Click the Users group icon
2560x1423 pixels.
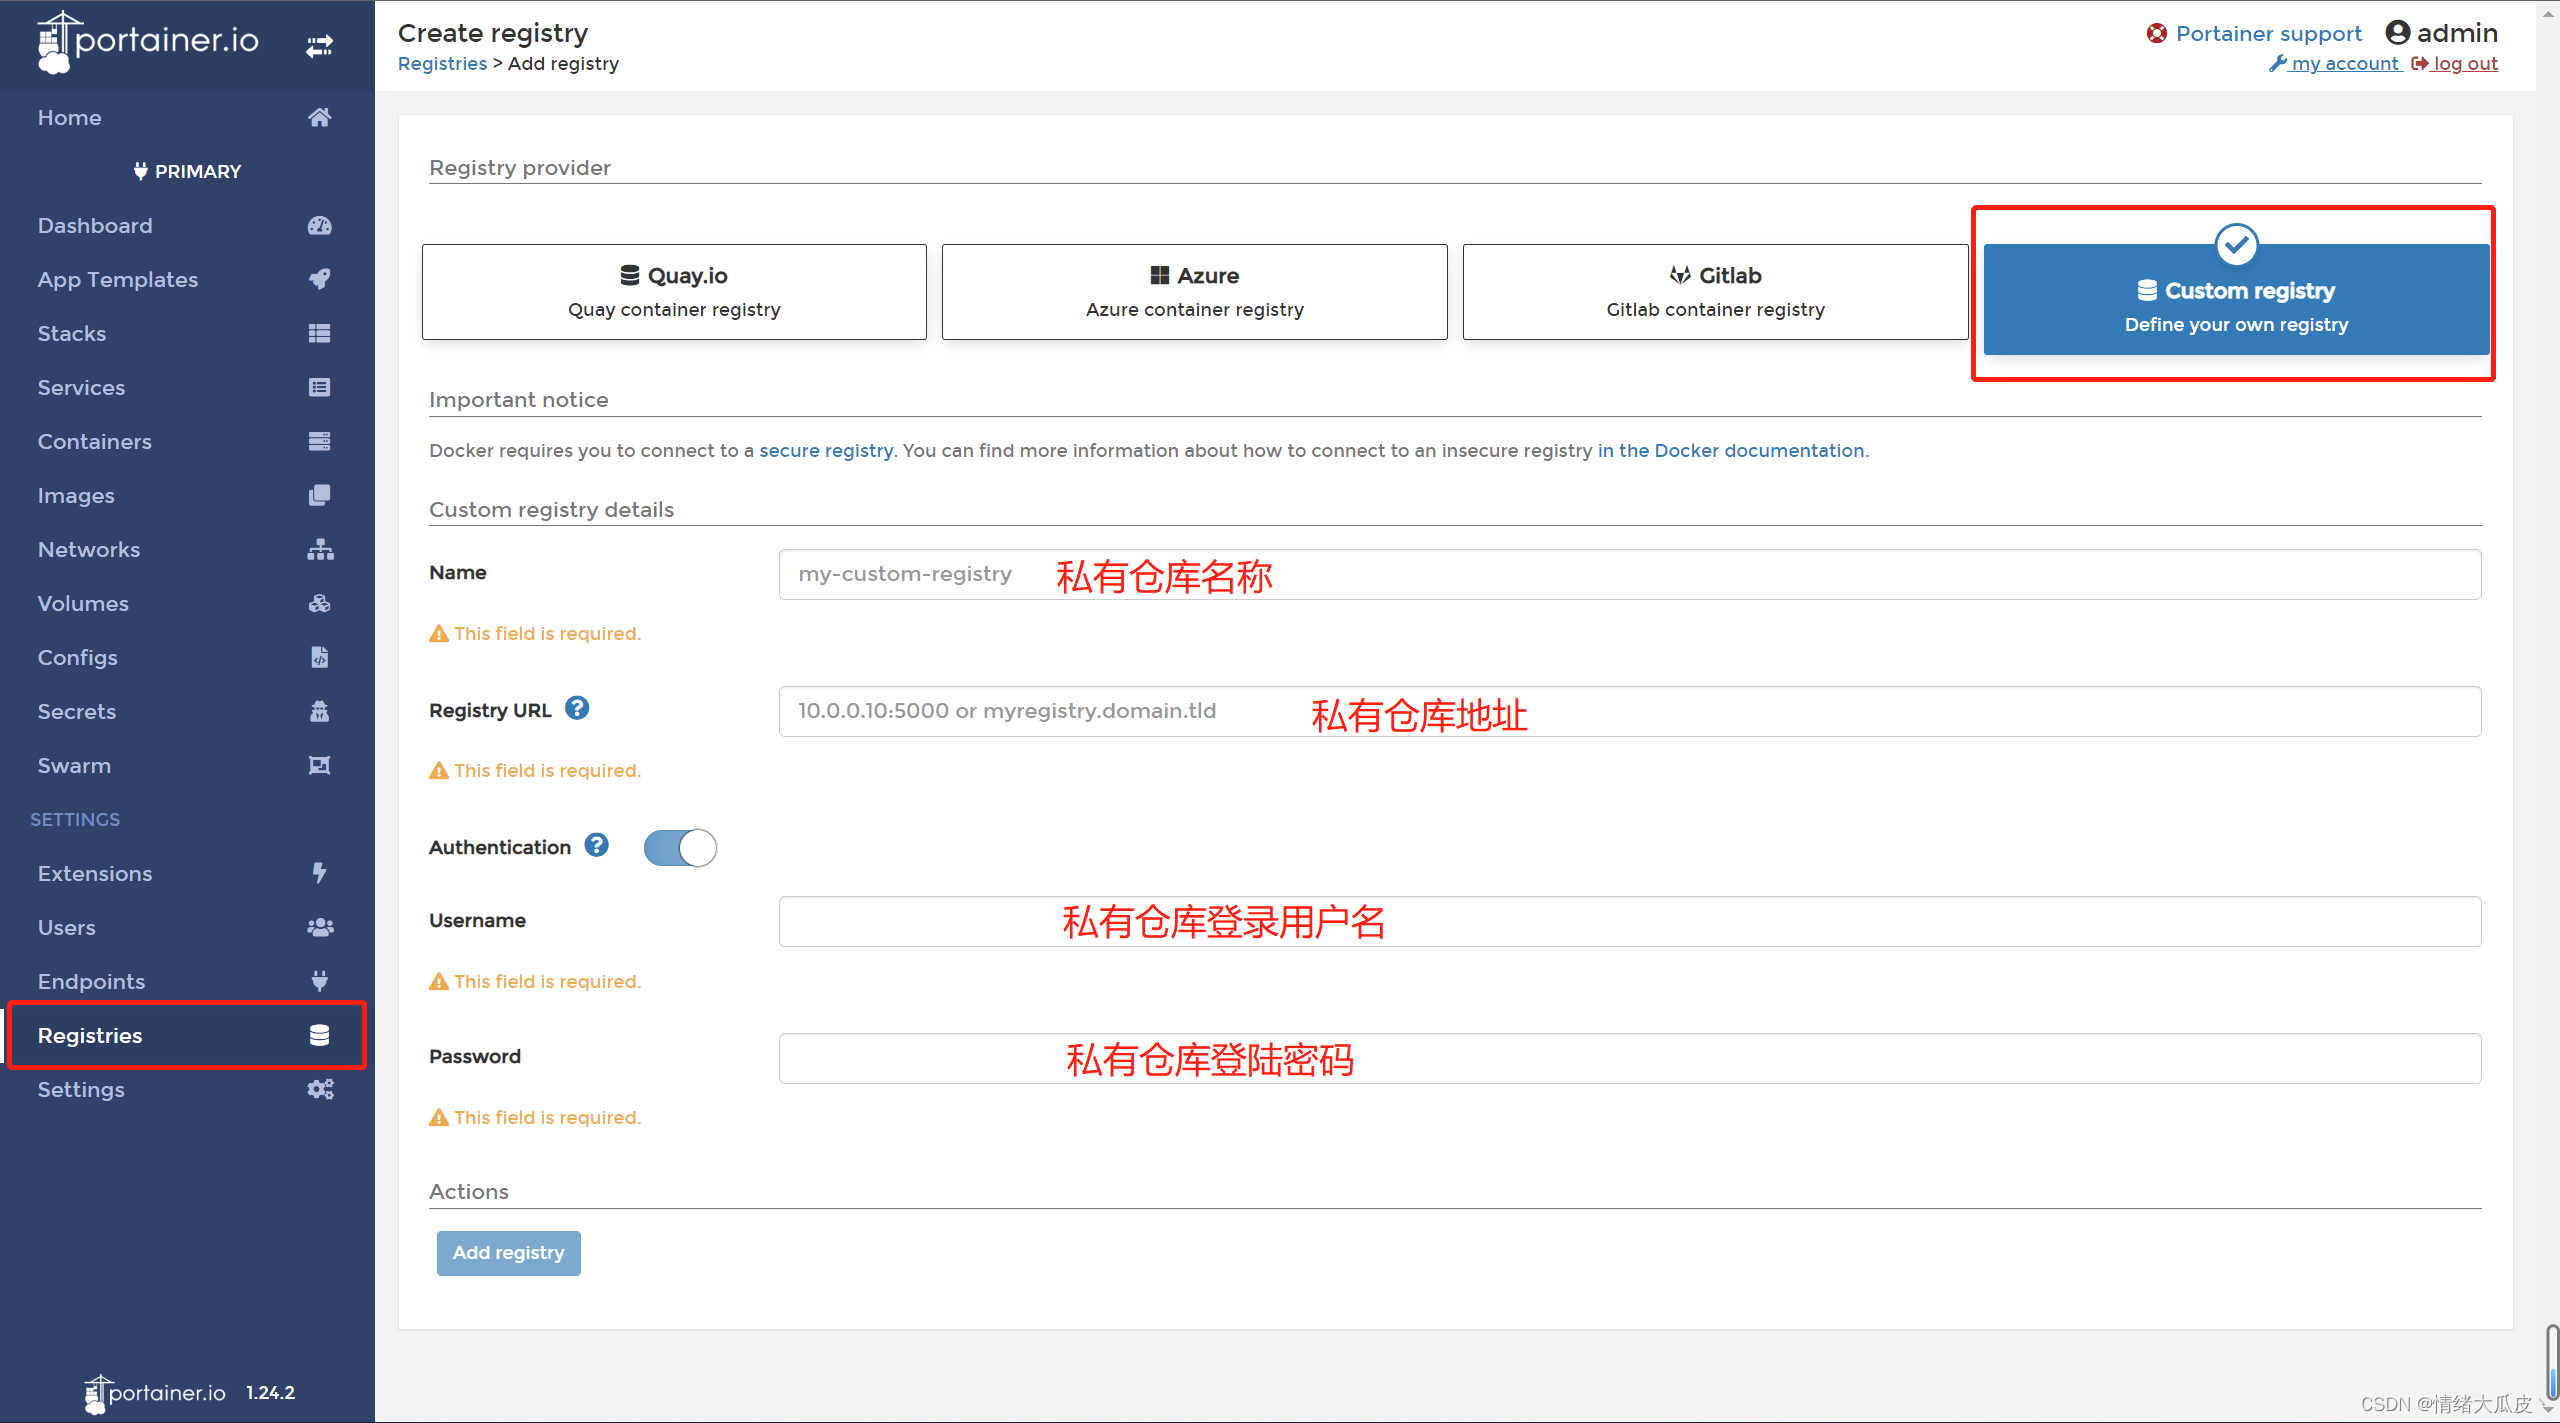tap(320, 927)
